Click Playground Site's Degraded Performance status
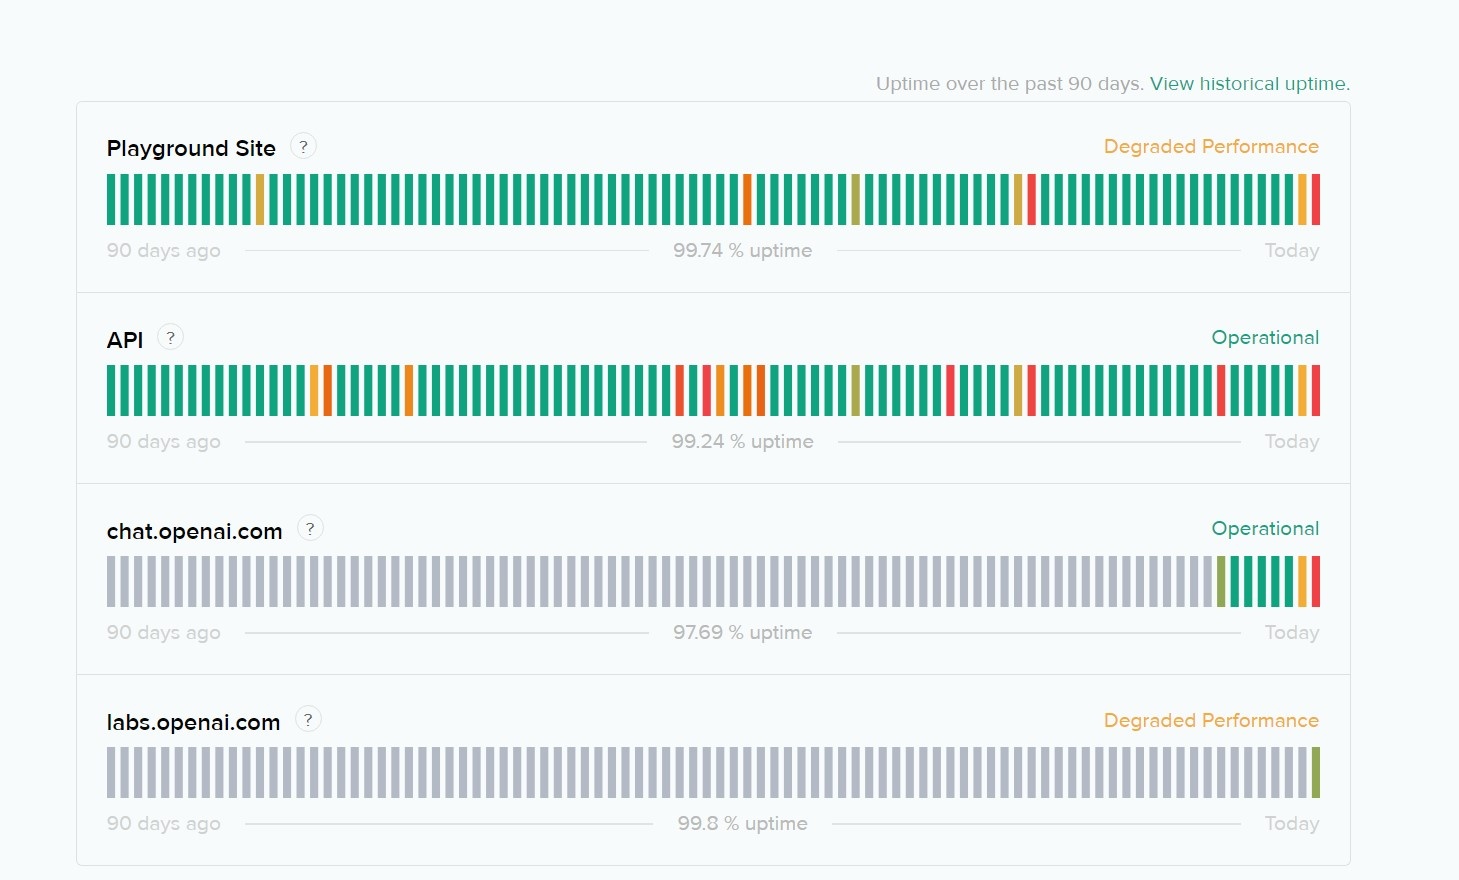Image resolution: width=1459 pixels, height=880 pixels. (x=1210, y=147)
